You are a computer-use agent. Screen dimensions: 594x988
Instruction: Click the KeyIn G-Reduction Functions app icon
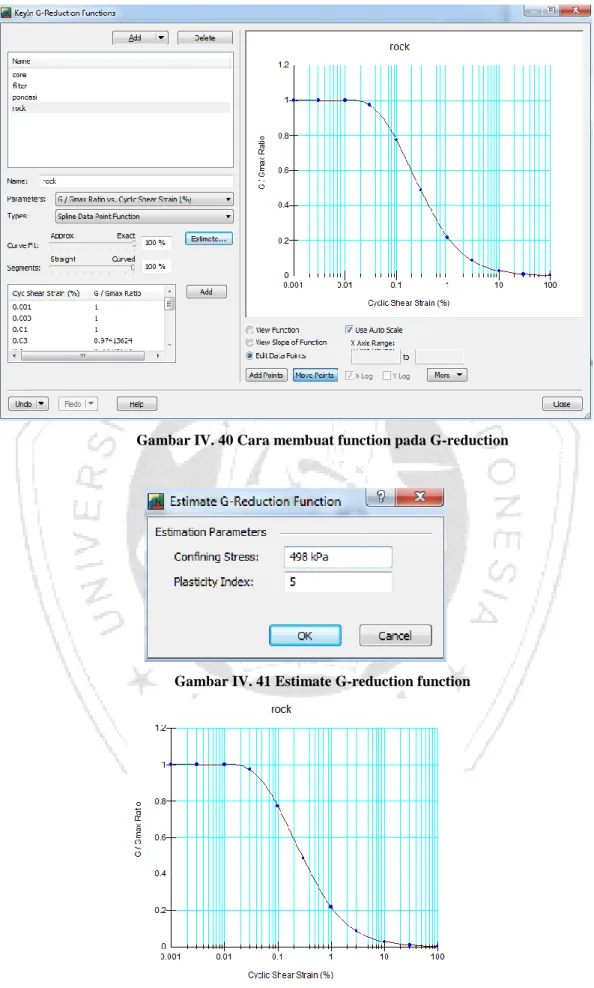6,13
